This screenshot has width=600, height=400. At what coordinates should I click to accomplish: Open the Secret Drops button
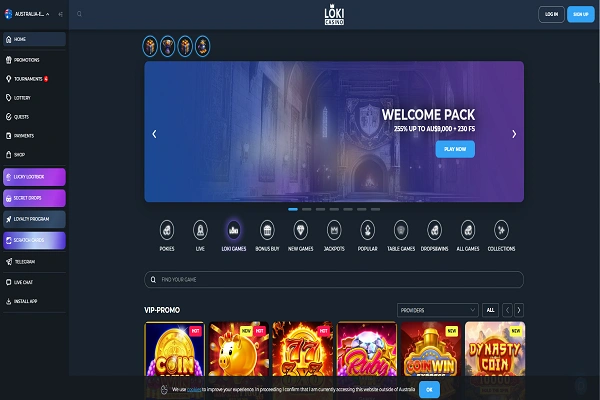pyautogui.click(x=34, y=198)
